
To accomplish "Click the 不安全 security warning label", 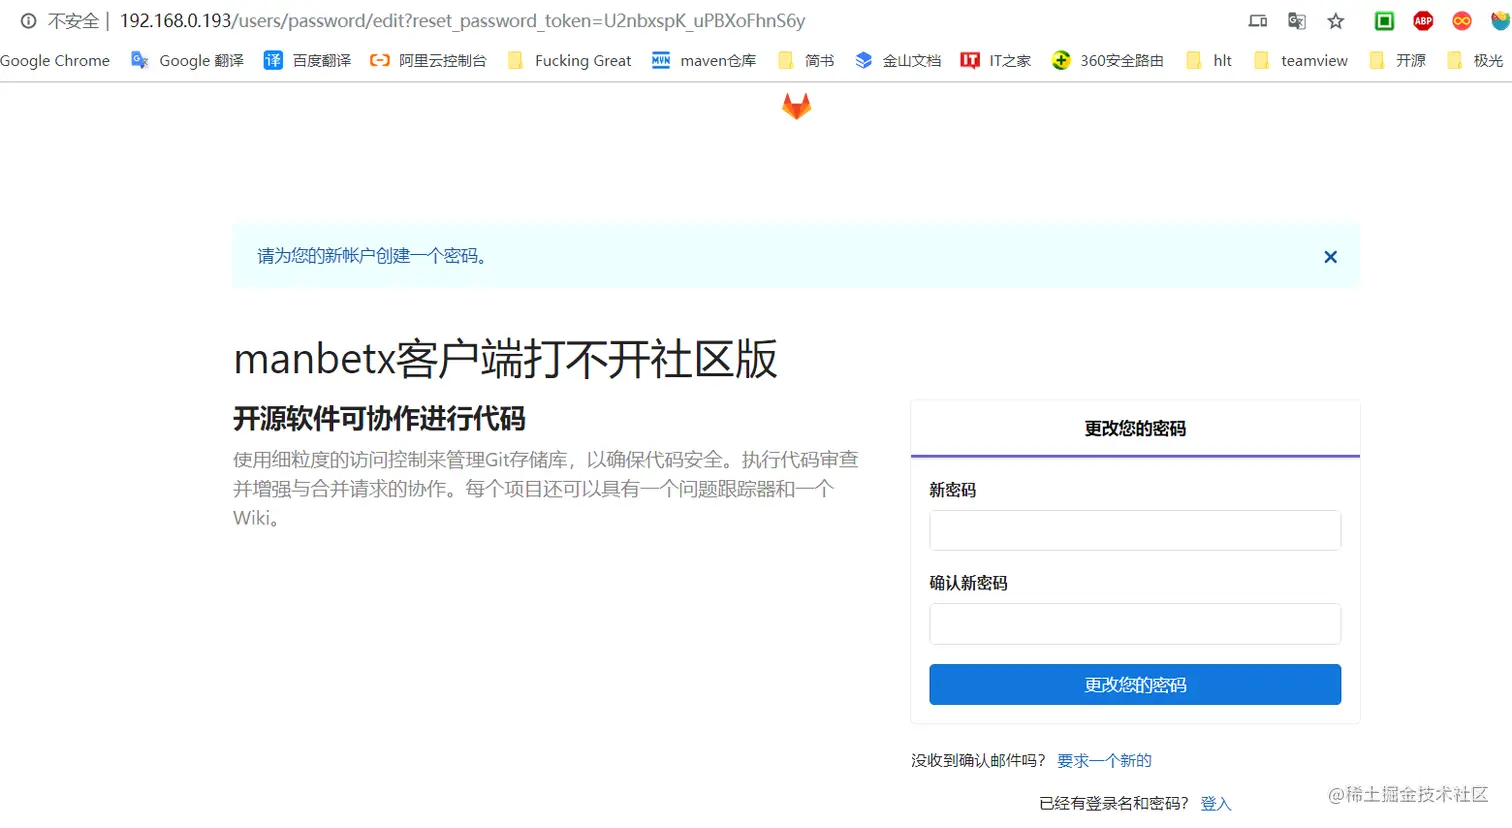I will pyautogui.click(x=73, y=21).
